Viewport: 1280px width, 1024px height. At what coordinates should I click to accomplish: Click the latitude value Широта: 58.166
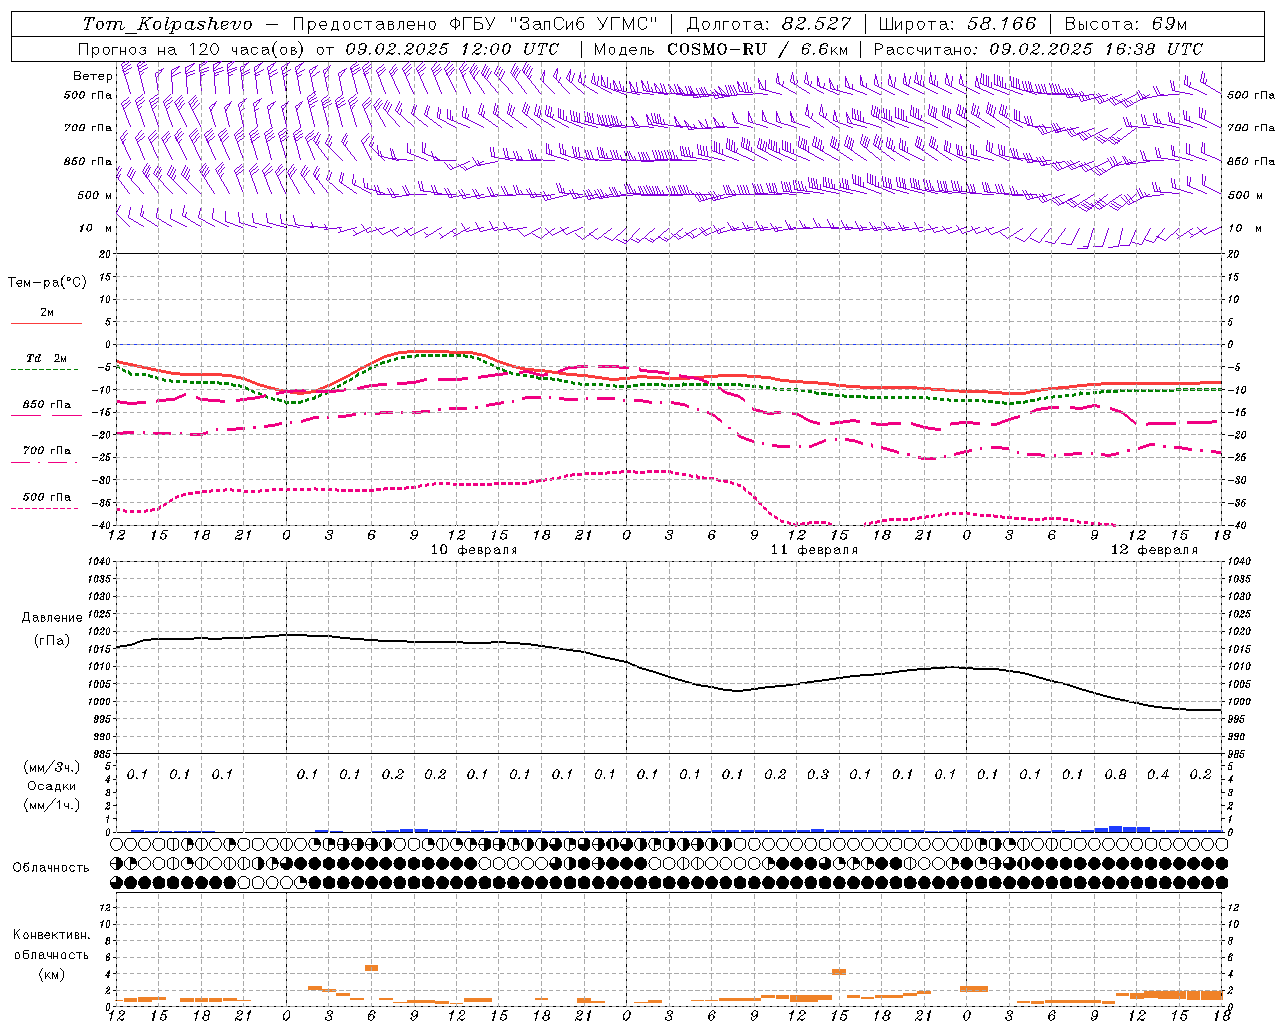[958, 24]
